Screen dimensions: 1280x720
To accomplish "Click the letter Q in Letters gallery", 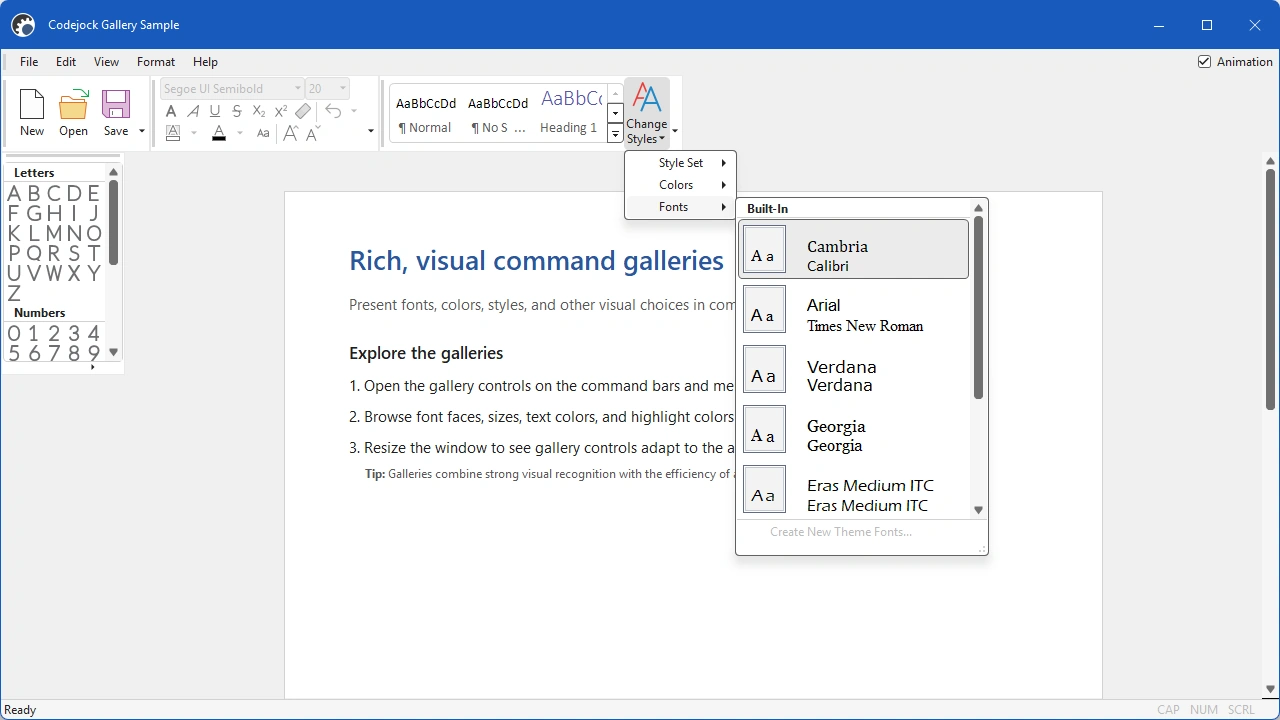I will [x=34, y=253].
